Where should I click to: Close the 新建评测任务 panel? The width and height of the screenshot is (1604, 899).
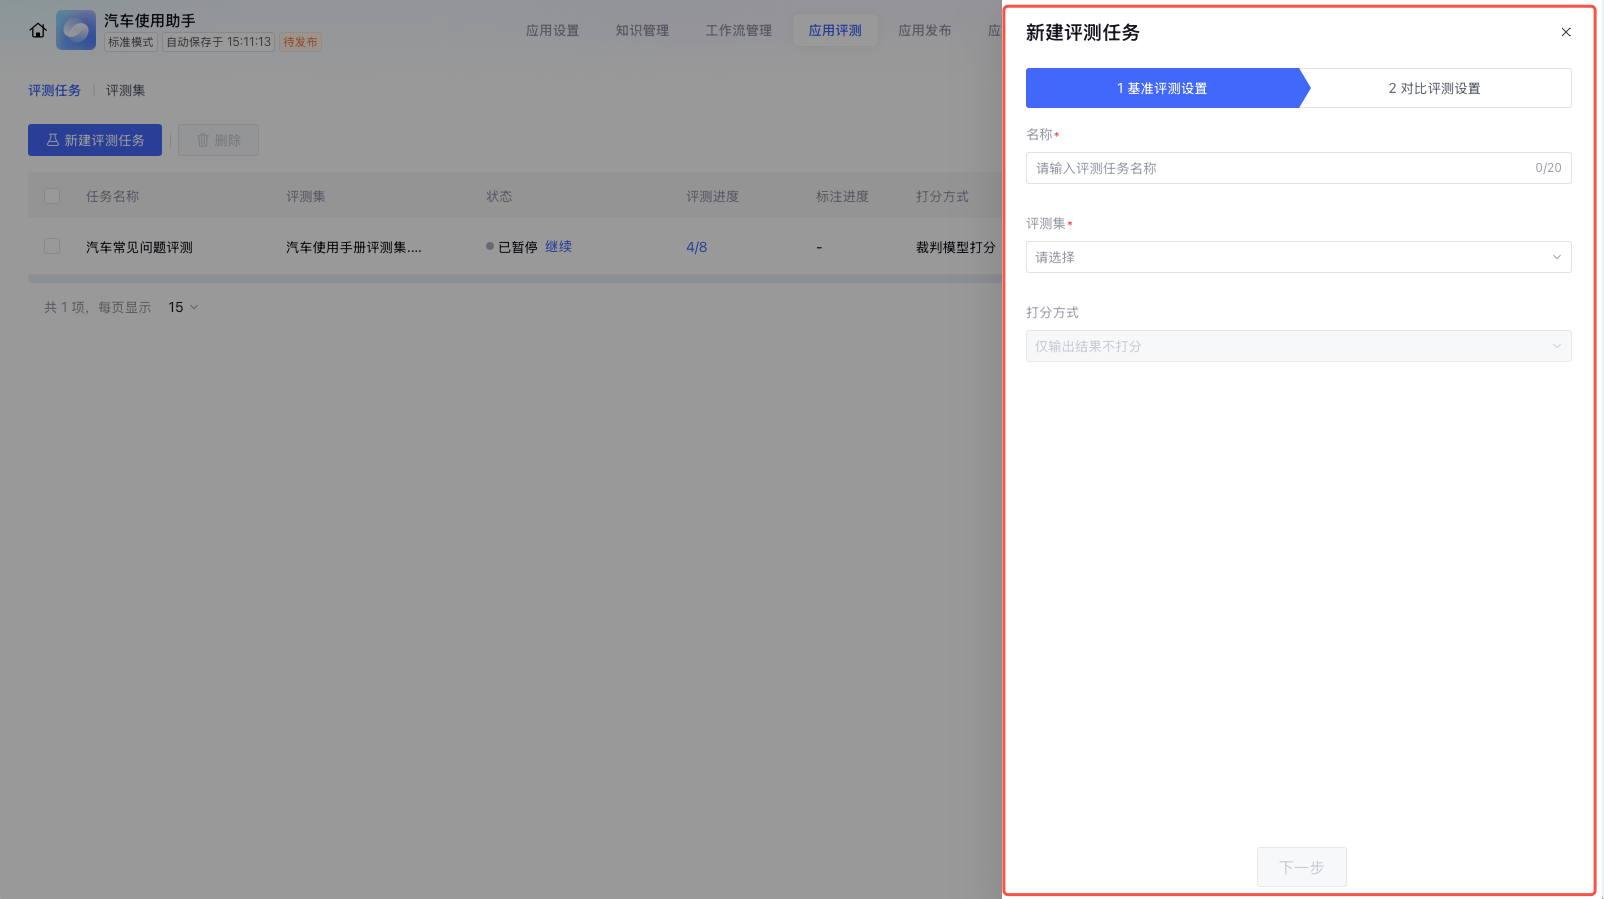click(1566, 32)
